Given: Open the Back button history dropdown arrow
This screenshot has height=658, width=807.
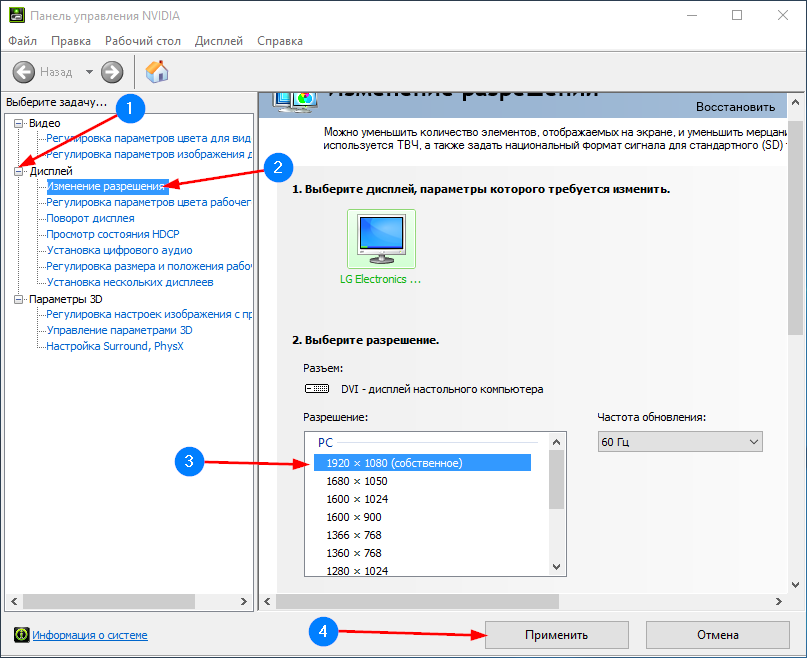Looking at the screenshot, I should click(89, 72).
